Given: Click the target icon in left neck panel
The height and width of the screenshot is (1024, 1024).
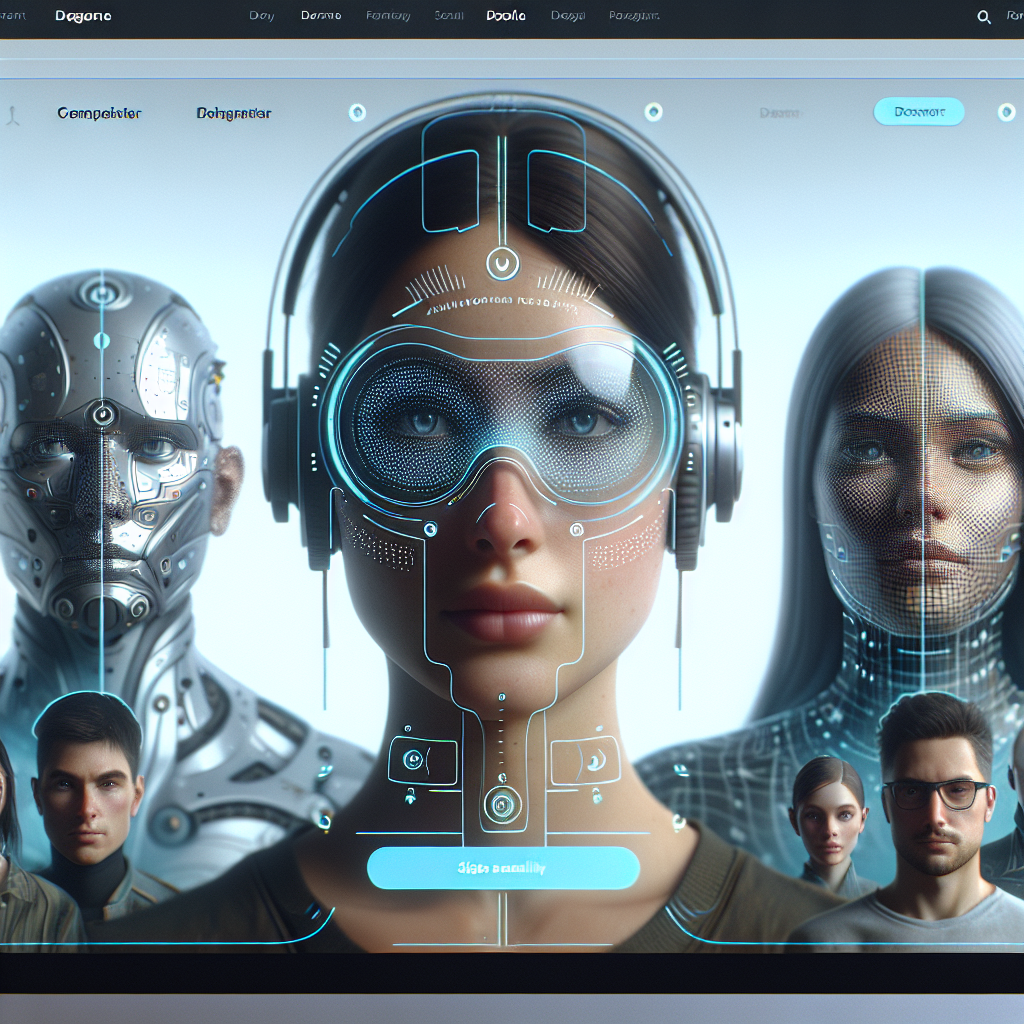Looking at the screenshot, I should [412, 760].
